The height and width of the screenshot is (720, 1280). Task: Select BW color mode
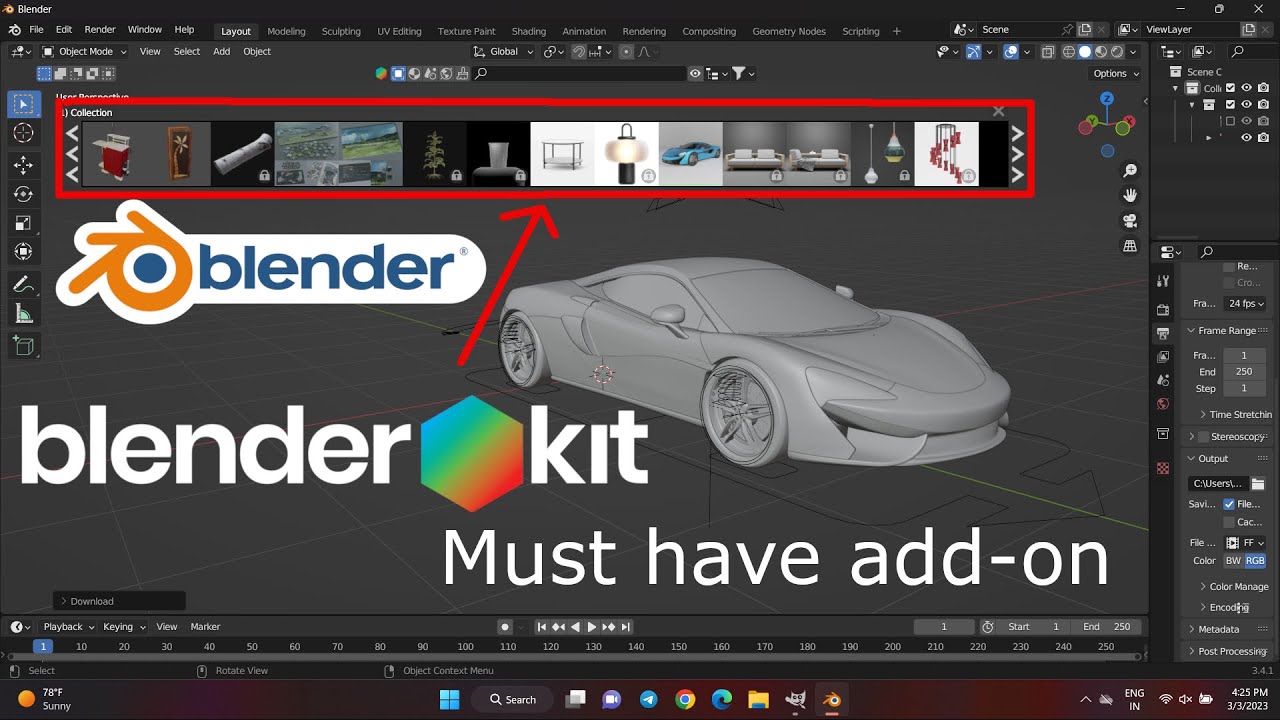pos(1233,561)
